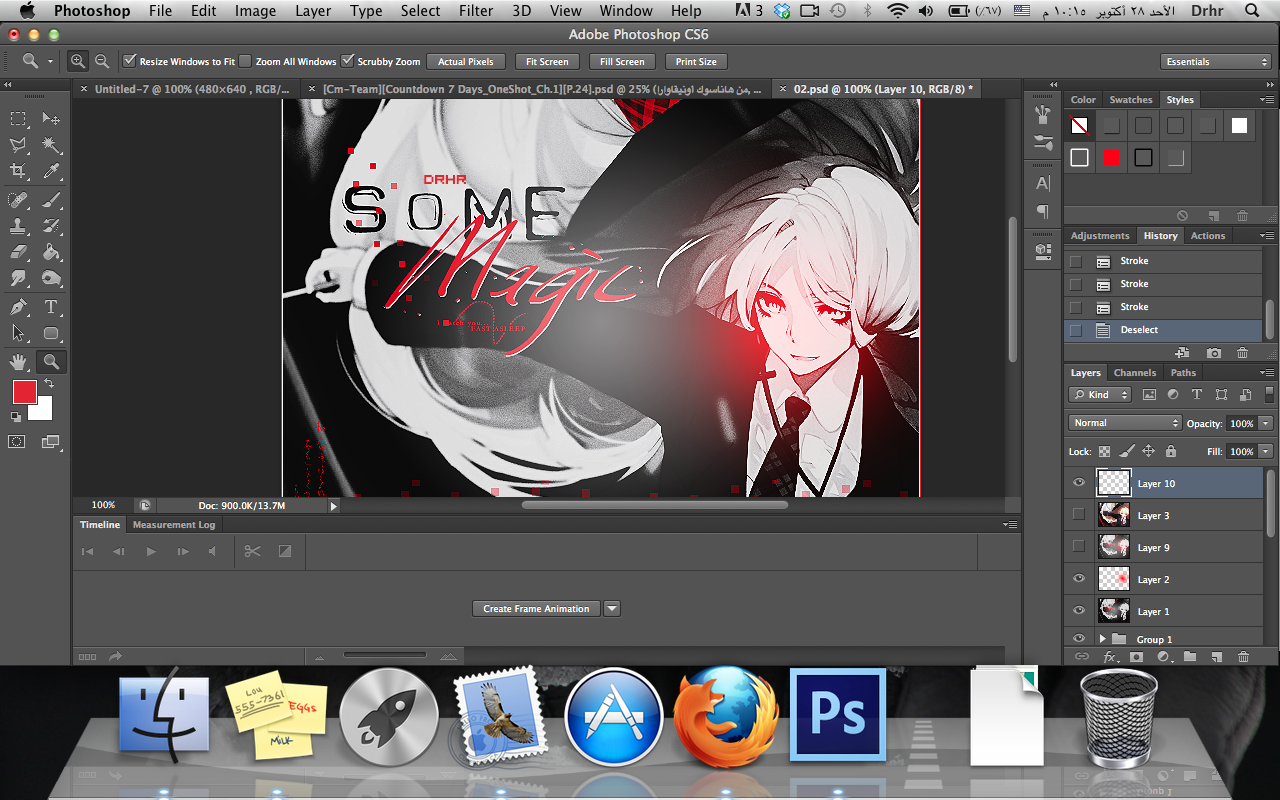This screenshot has width=1280, height=800.
Task: Switch foreground and background colors
Action: [48, 383]
